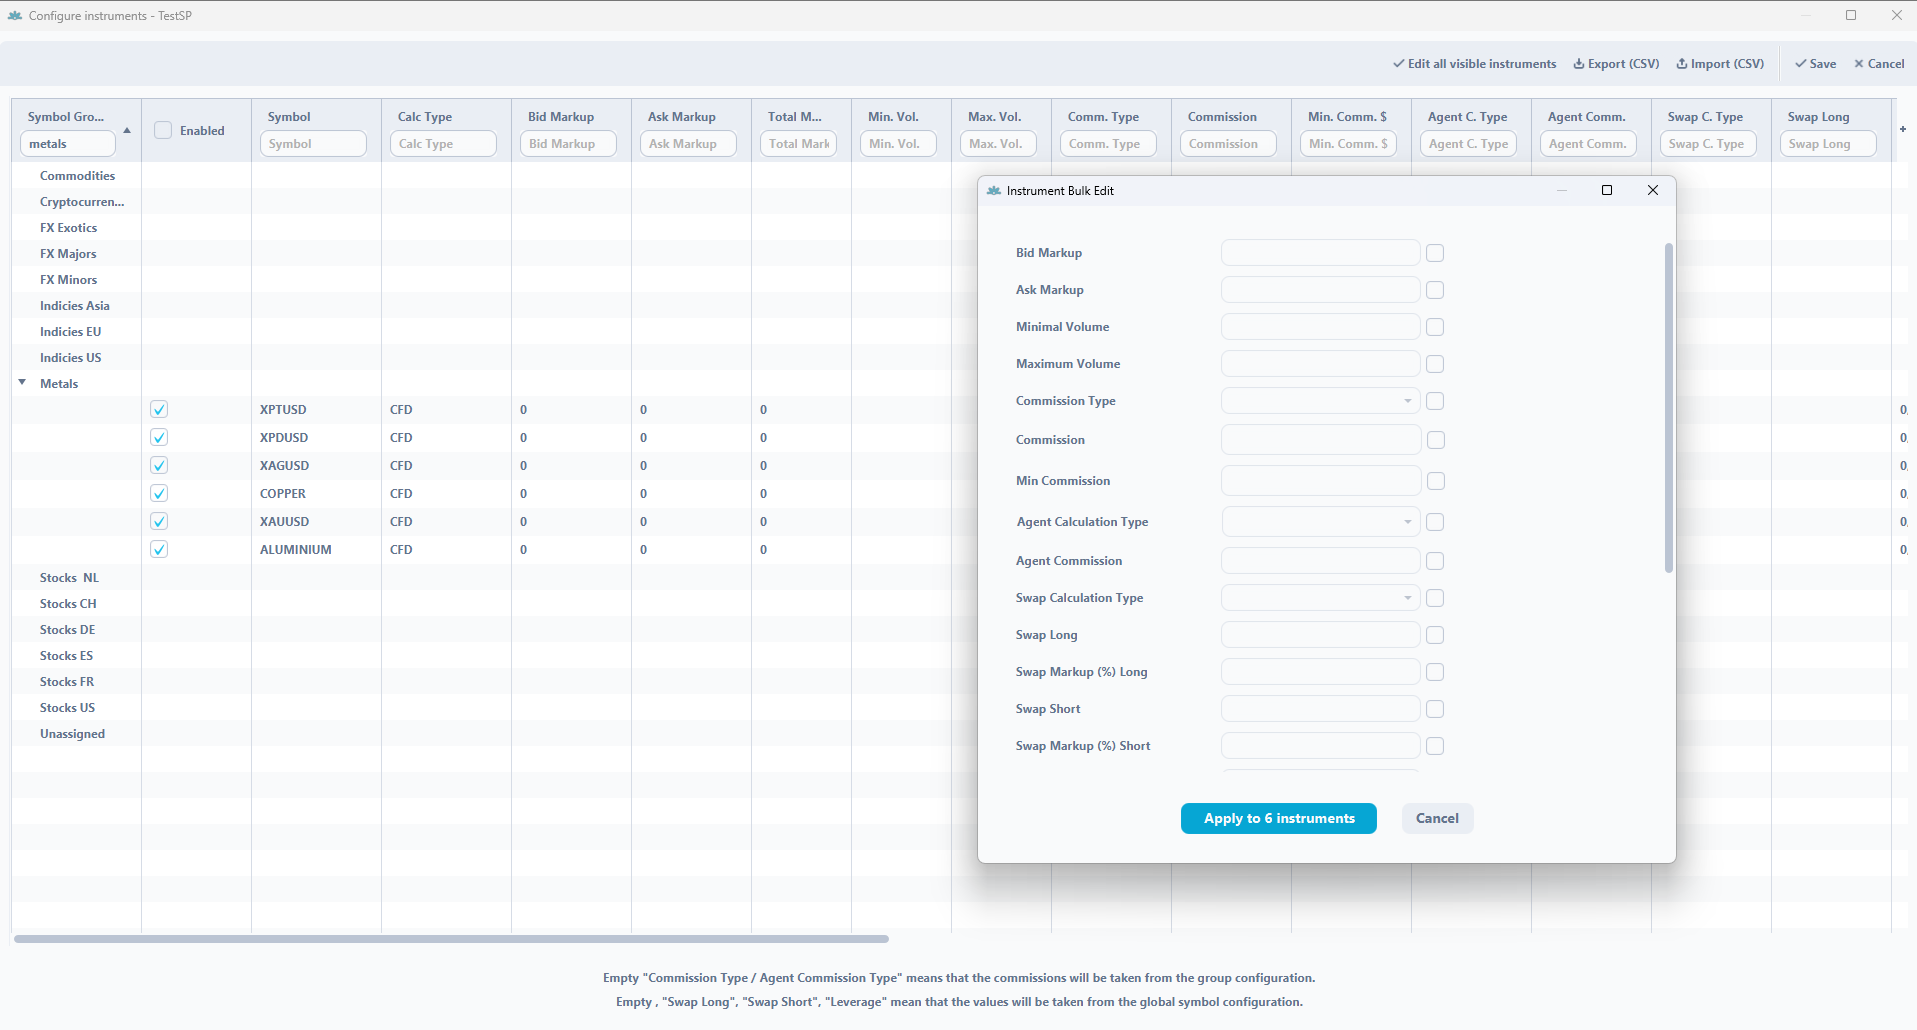This screenshot has width=1917, height=1030.
Task: Click the dialog's Cancel button
Action: click(x=1437, y=818)
